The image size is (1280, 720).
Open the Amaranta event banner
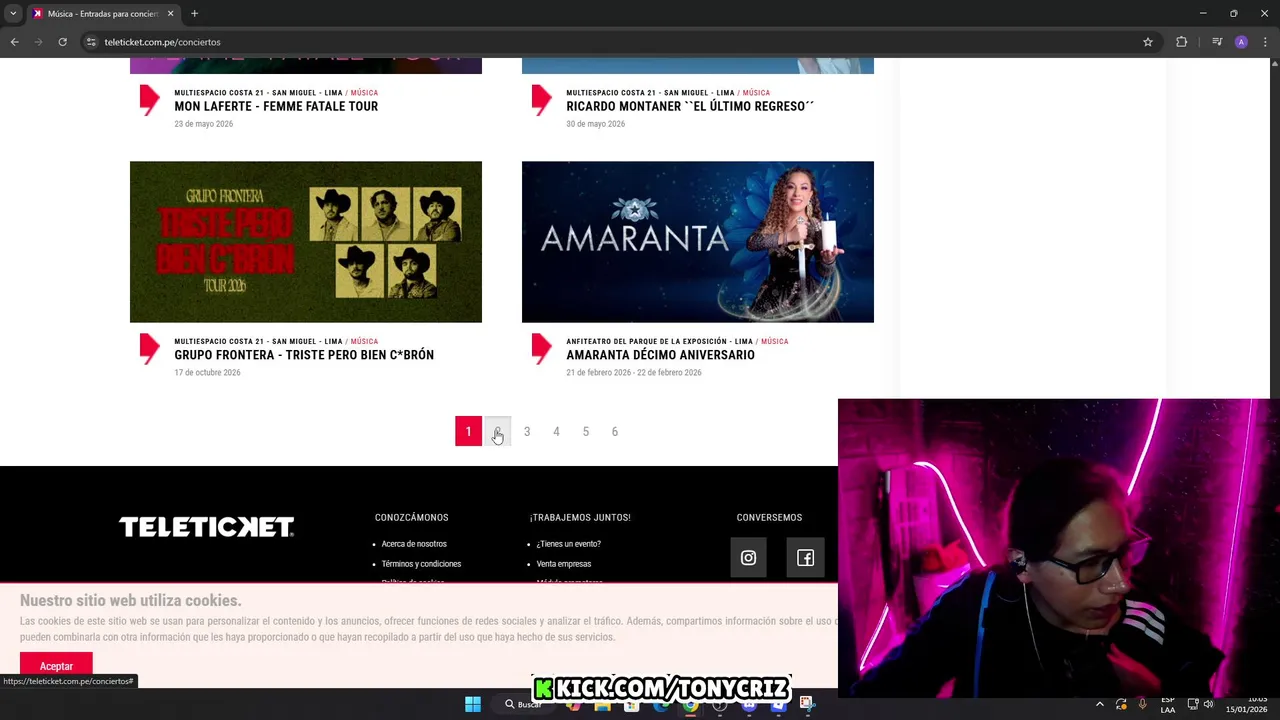698,242
